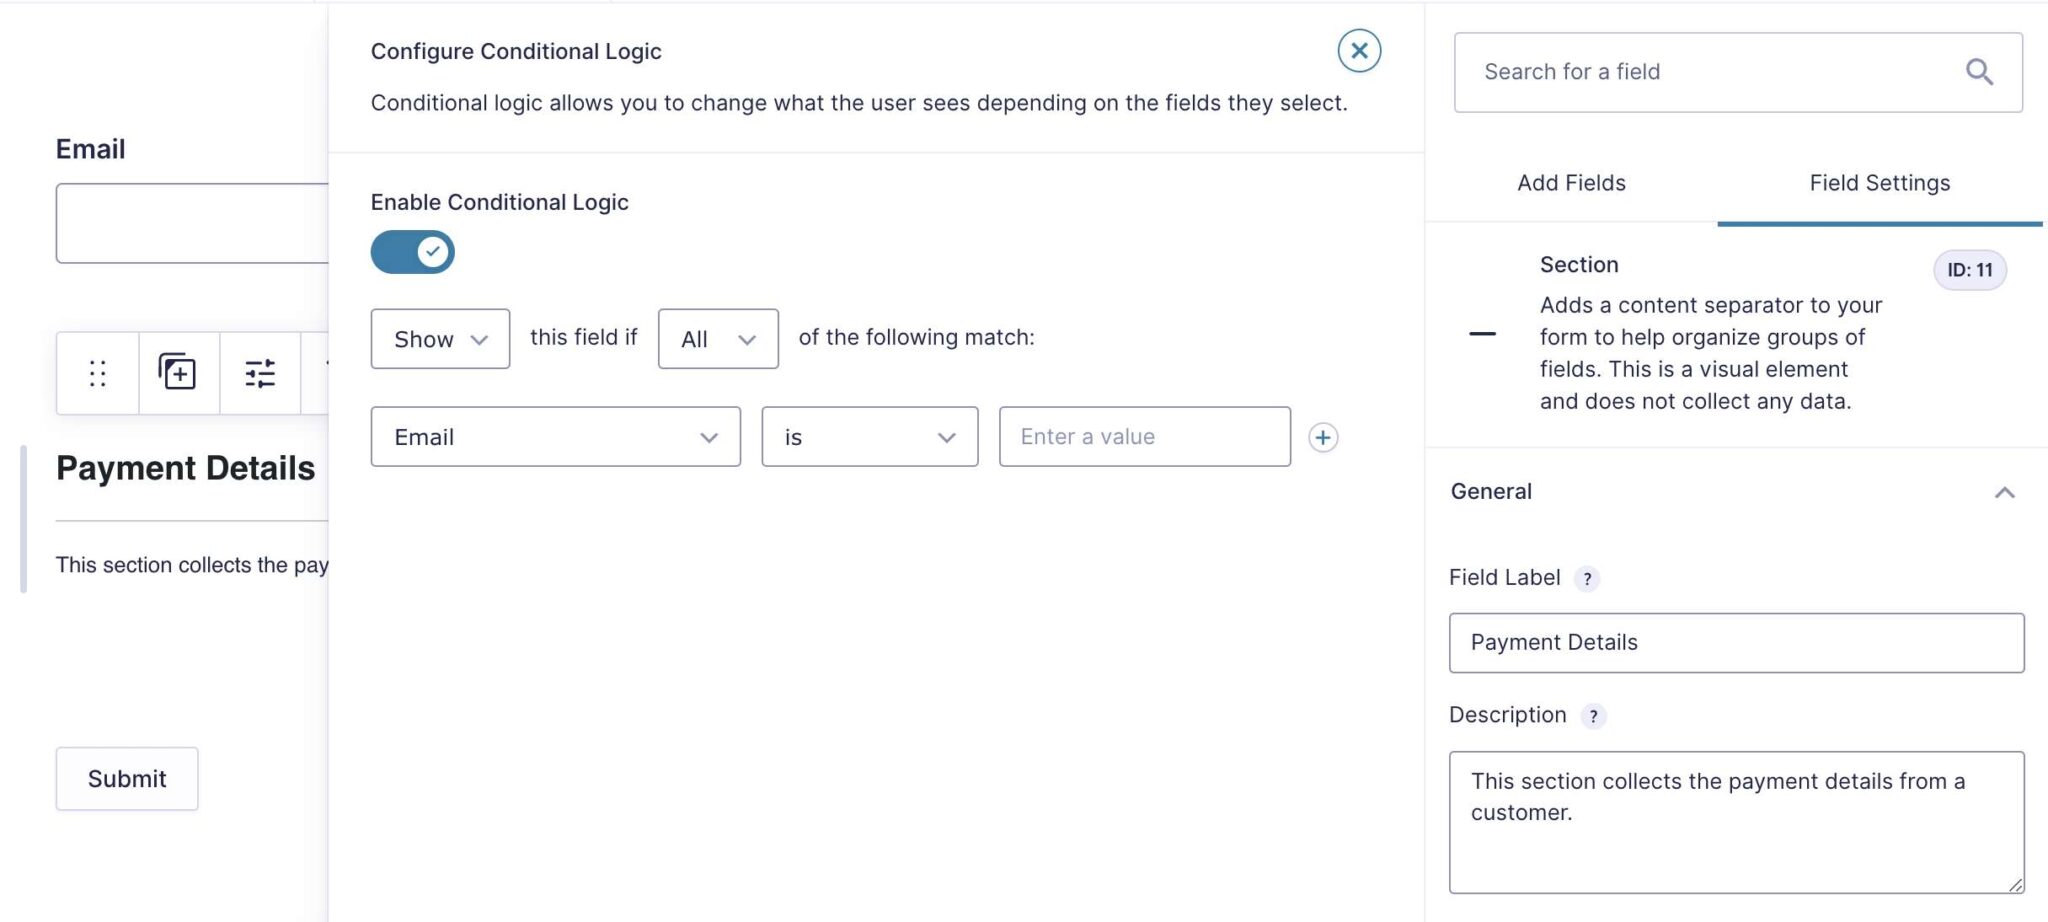2048x922 pixels.
Task: Open the Email field dropdown
Action: pyautogui.click(x=555, y=437)
